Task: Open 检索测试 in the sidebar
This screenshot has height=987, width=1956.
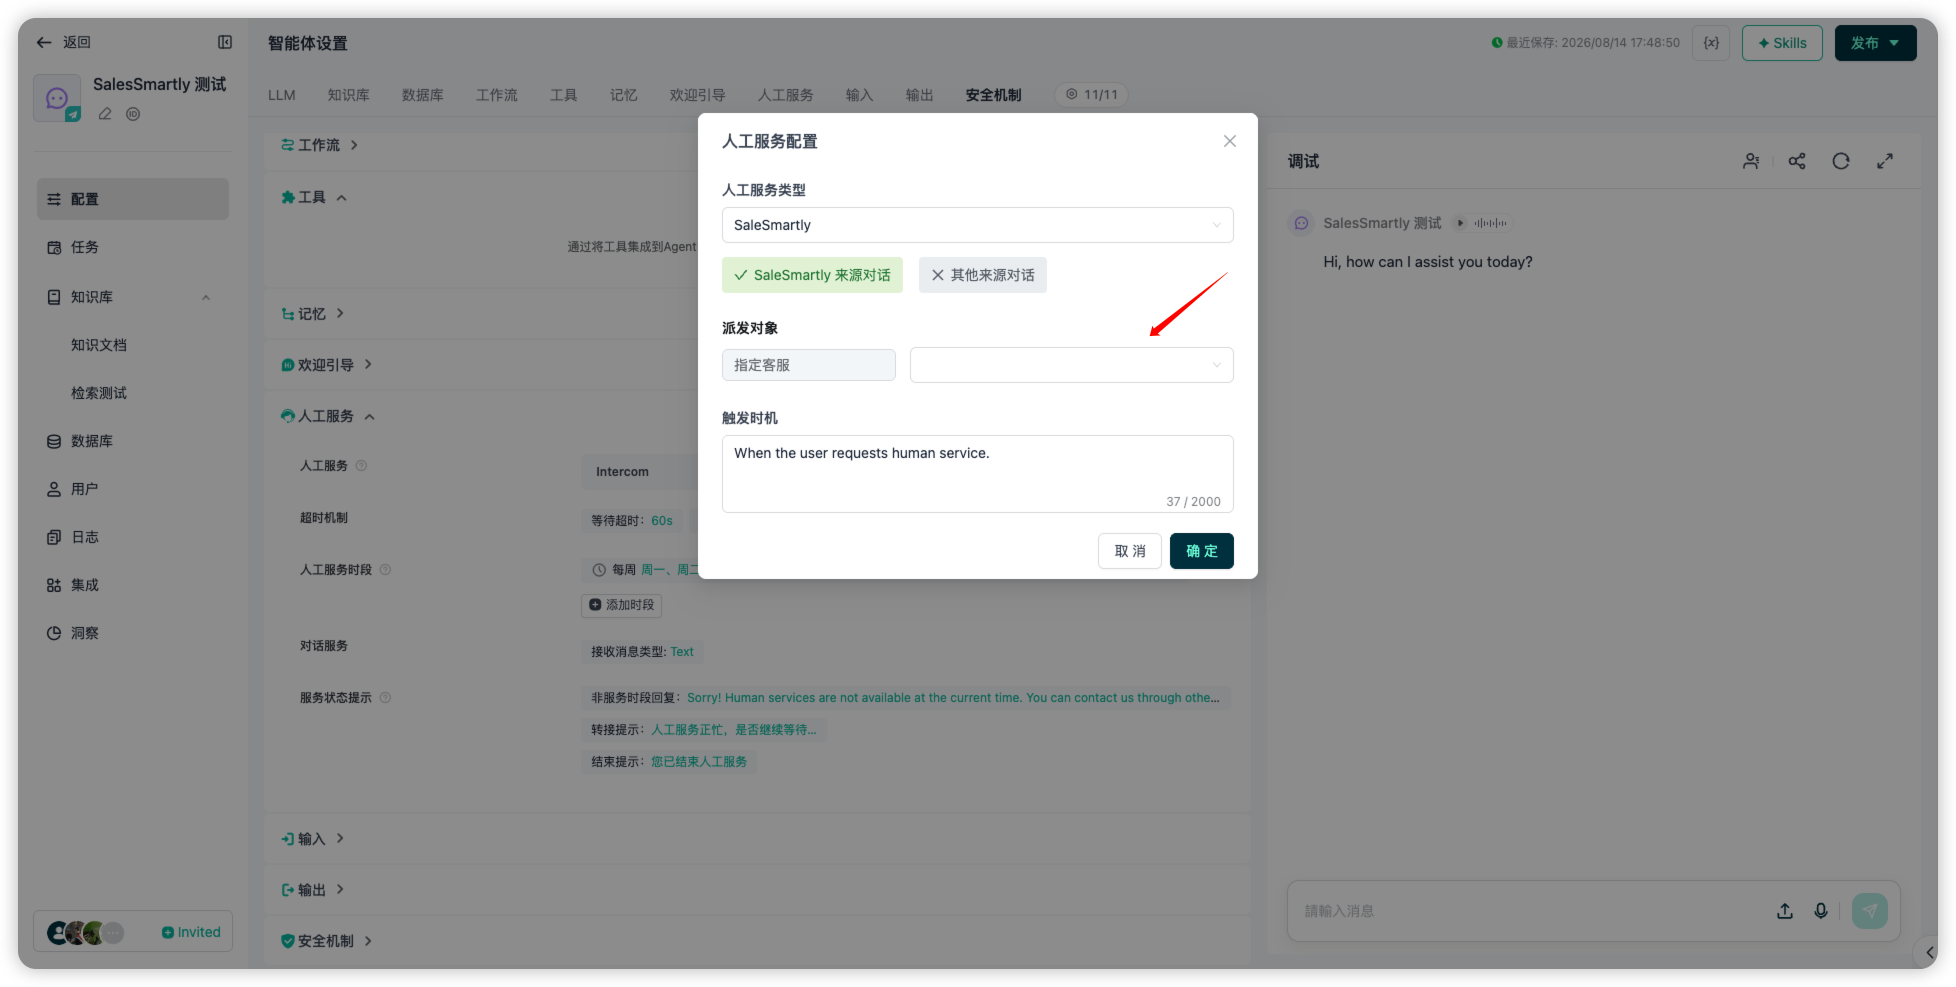Action: [99, 393]
